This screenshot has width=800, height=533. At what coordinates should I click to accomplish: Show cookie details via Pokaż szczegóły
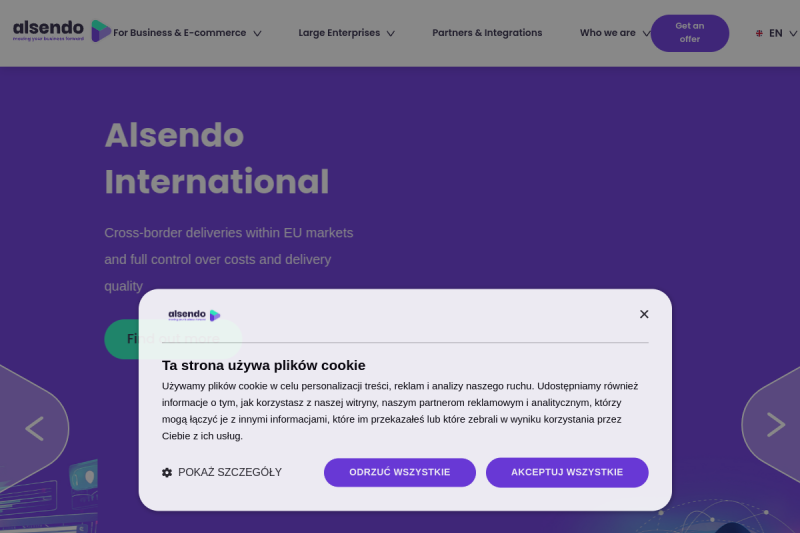(x=222, y=472)
